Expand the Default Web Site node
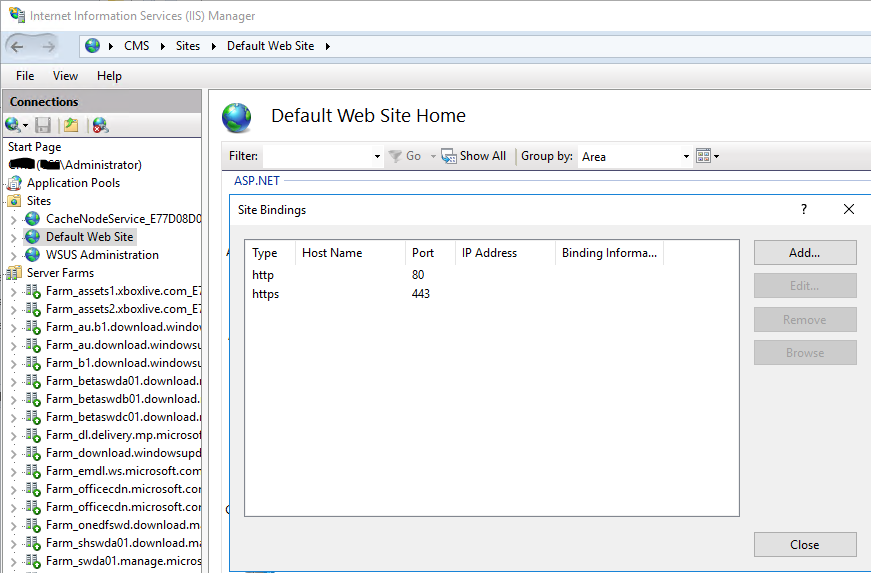Viewport: 871px width, 573px height. click(x=14, y=238)
